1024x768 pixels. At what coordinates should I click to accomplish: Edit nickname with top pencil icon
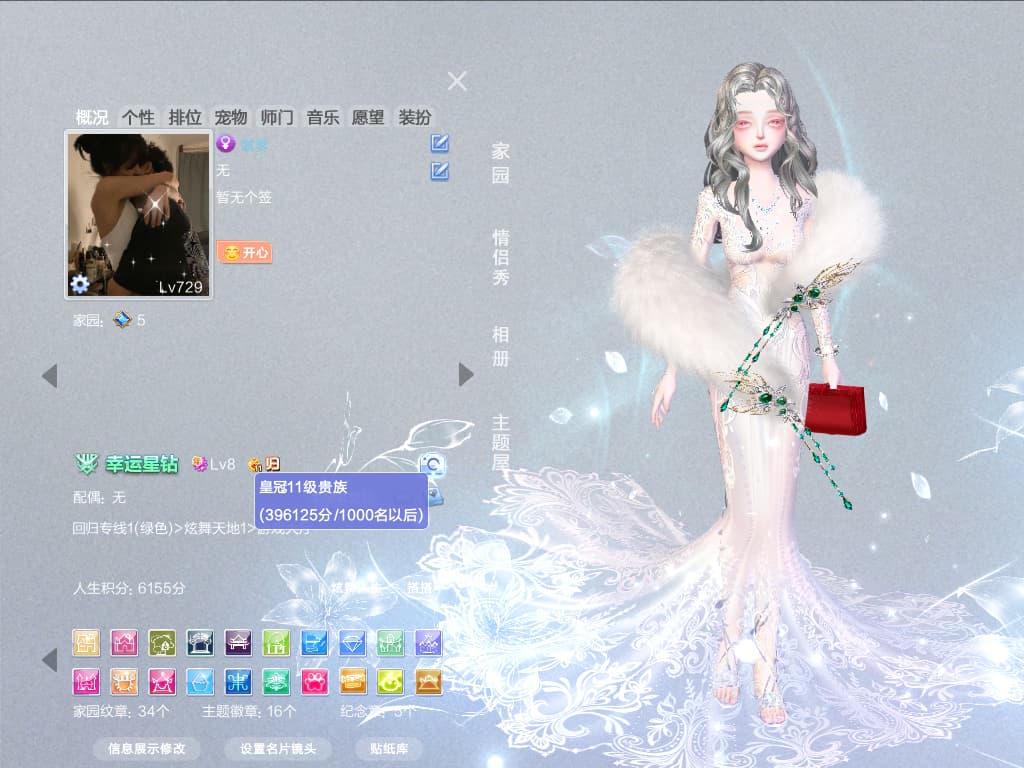click(x=440, y=143)
